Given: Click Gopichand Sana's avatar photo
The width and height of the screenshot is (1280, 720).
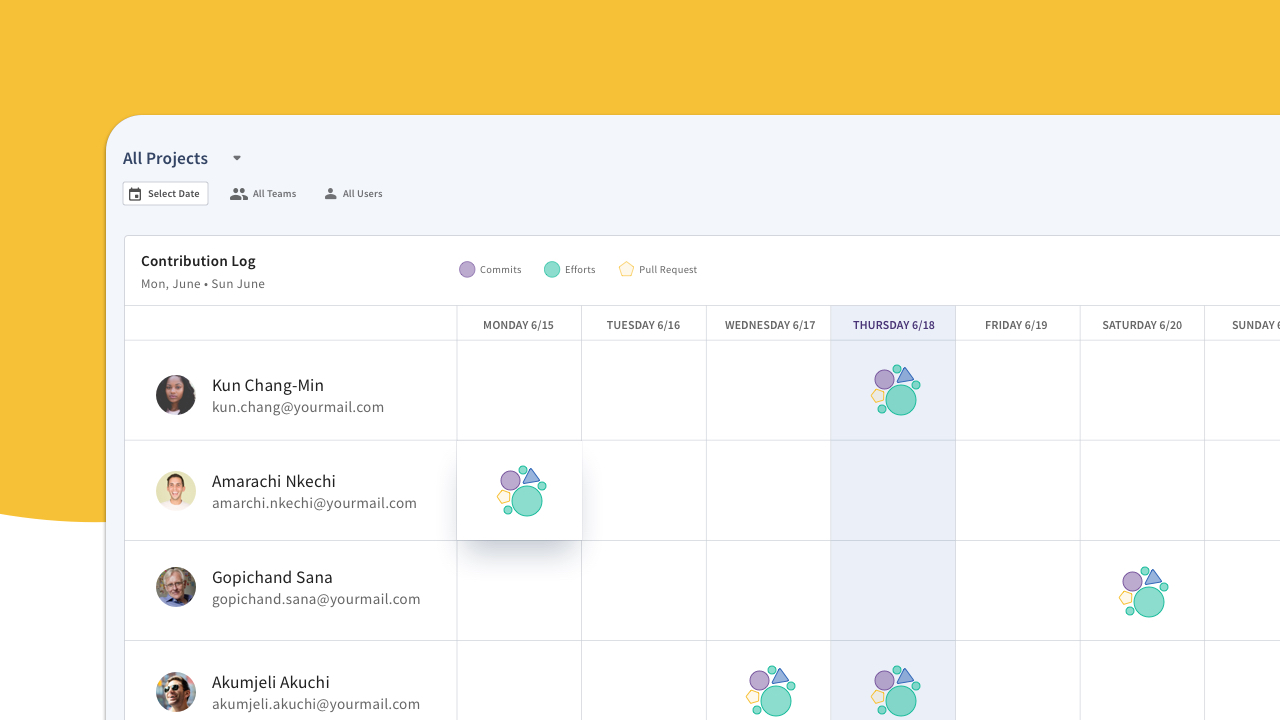Looking at the screenshot, I should tap(176, 587).
